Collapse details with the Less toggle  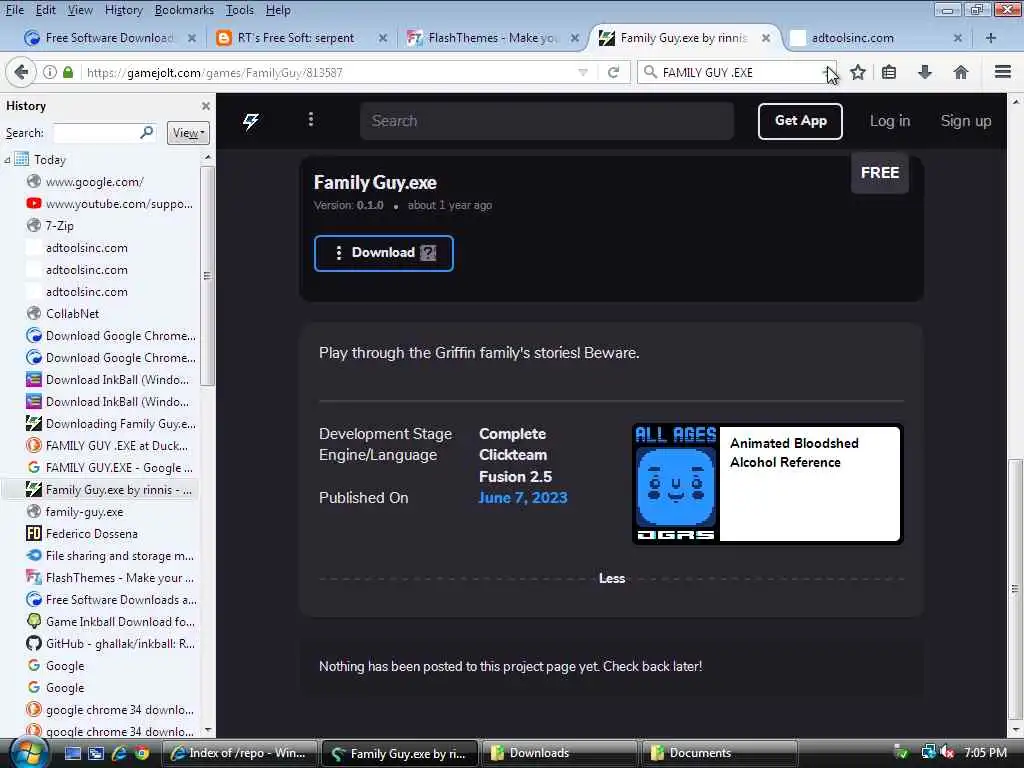[612, 578]
